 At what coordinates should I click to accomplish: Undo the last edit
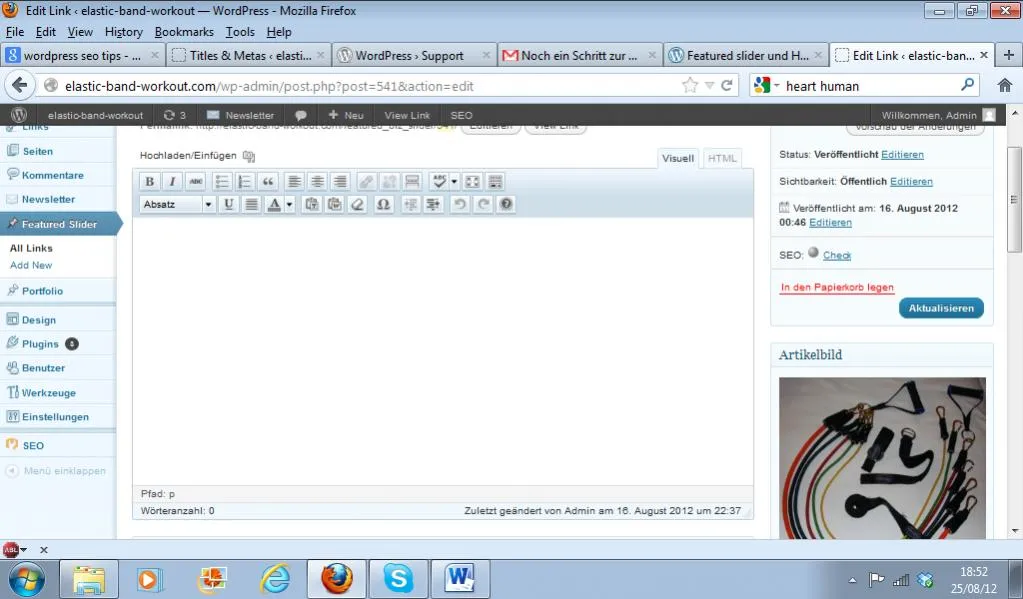click(x=460, y=204)
